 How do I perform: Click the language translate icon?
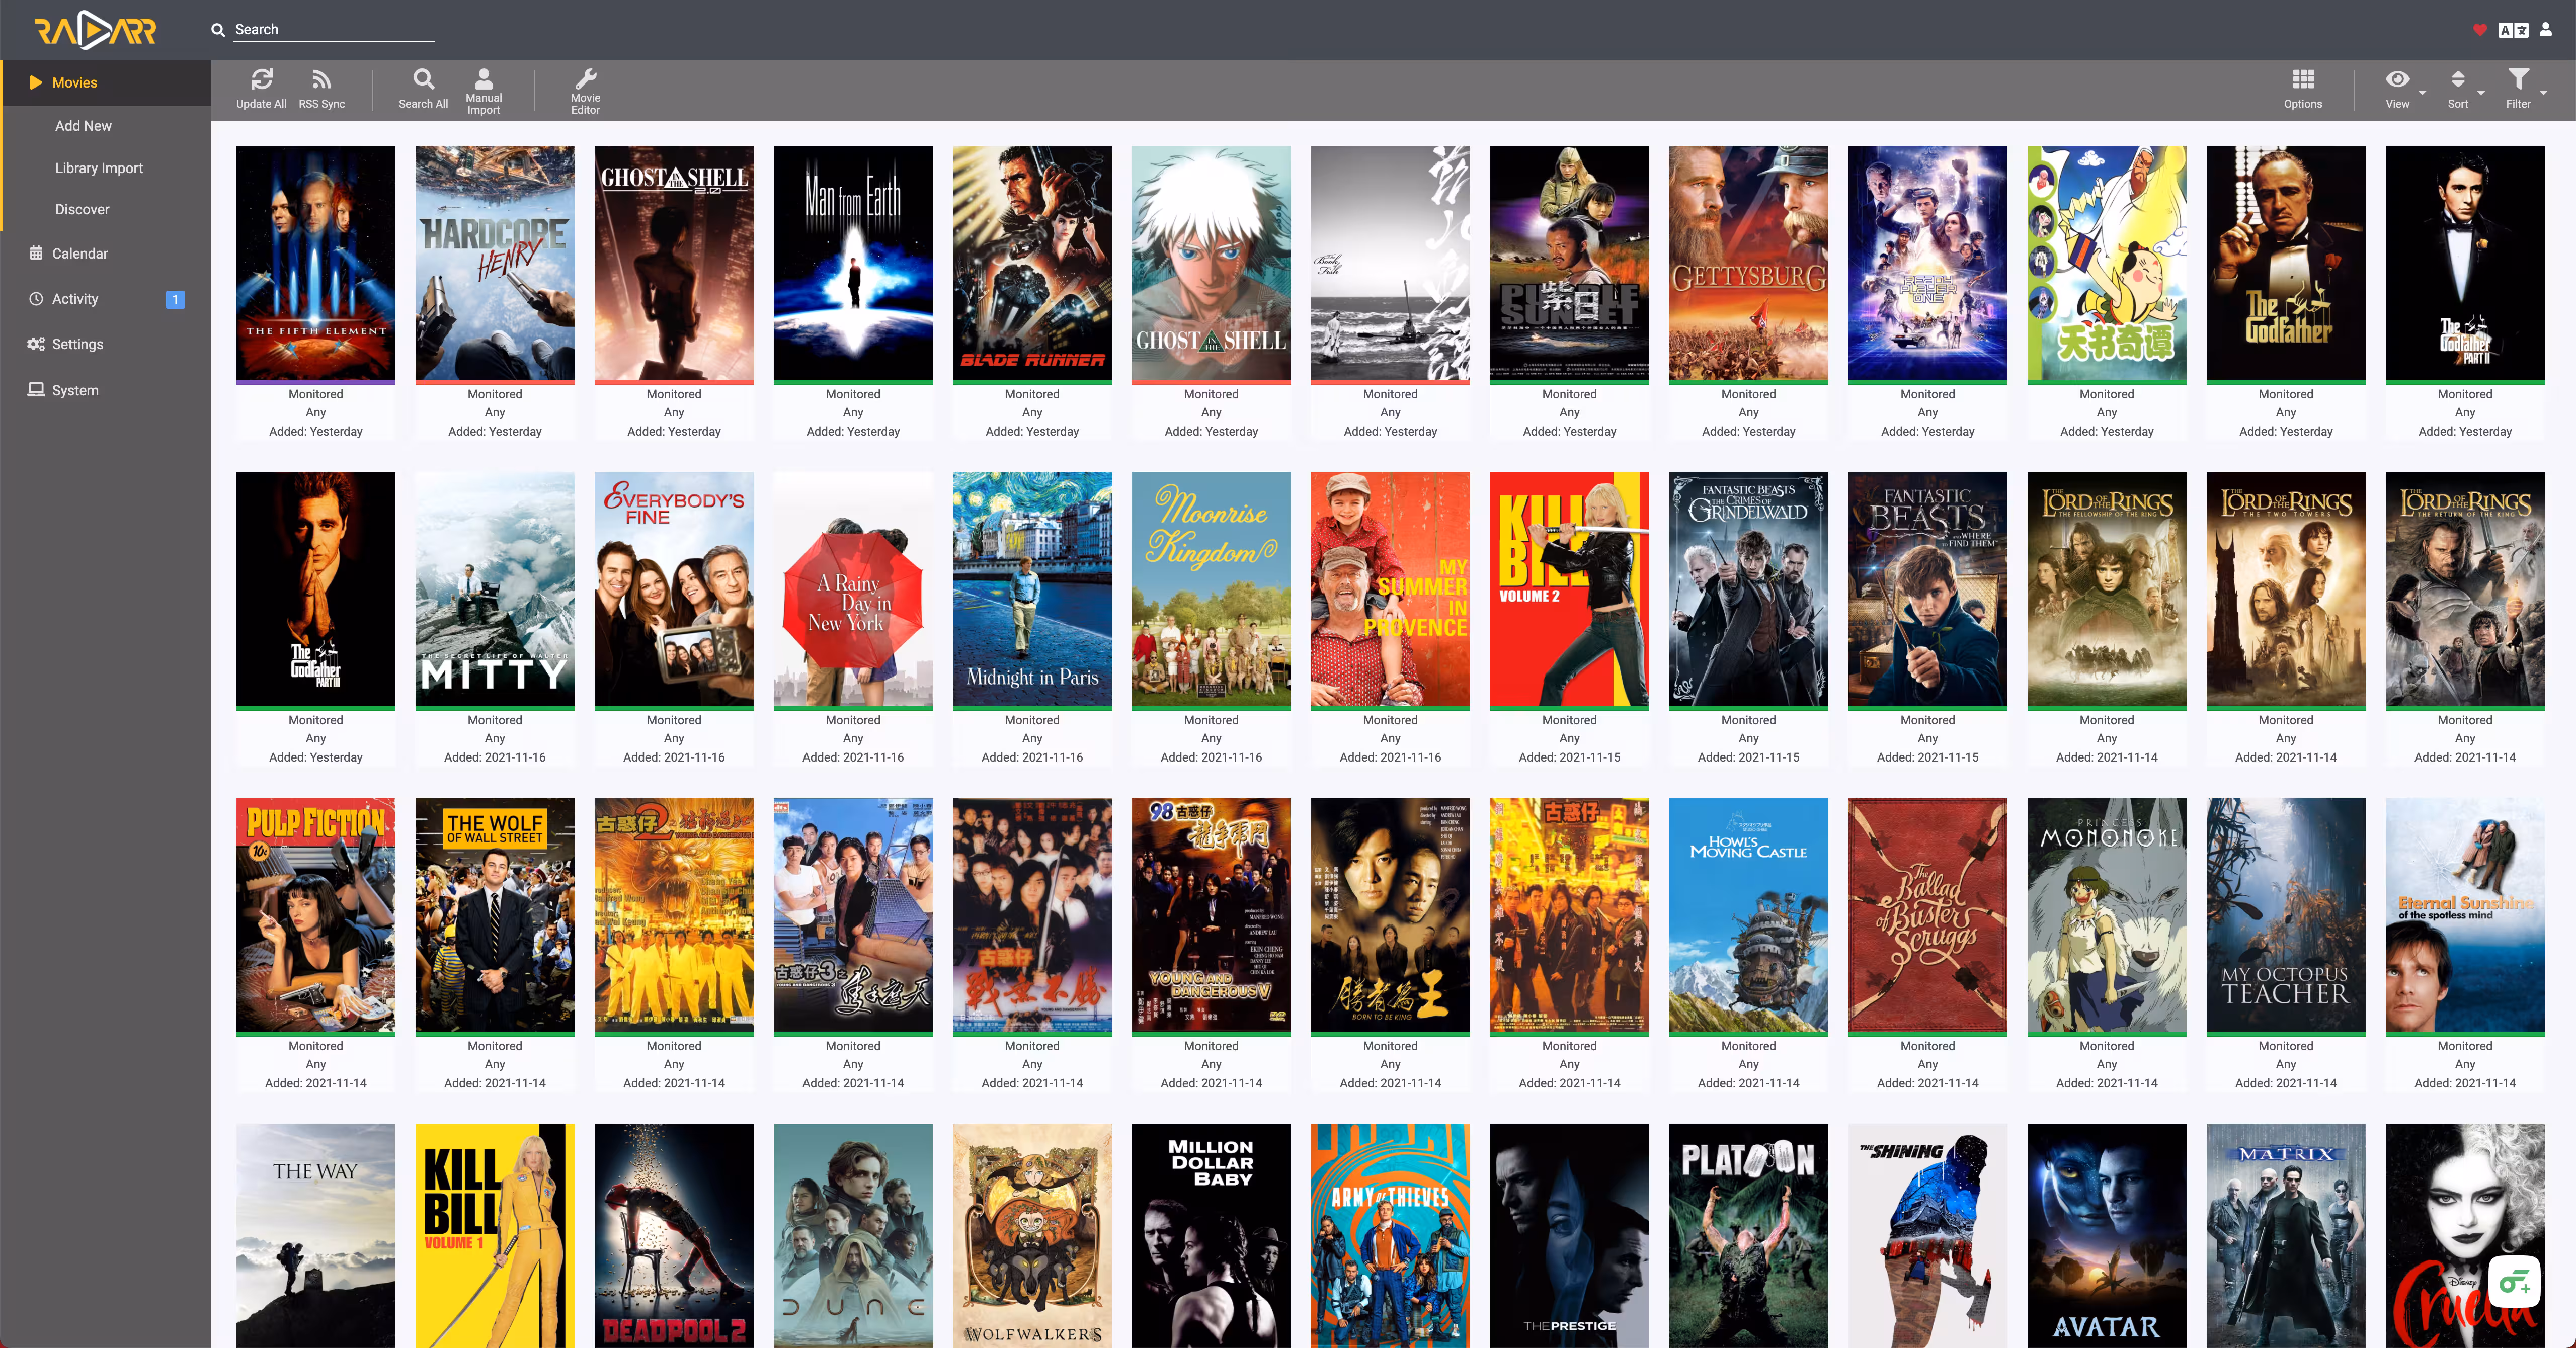2513,30
